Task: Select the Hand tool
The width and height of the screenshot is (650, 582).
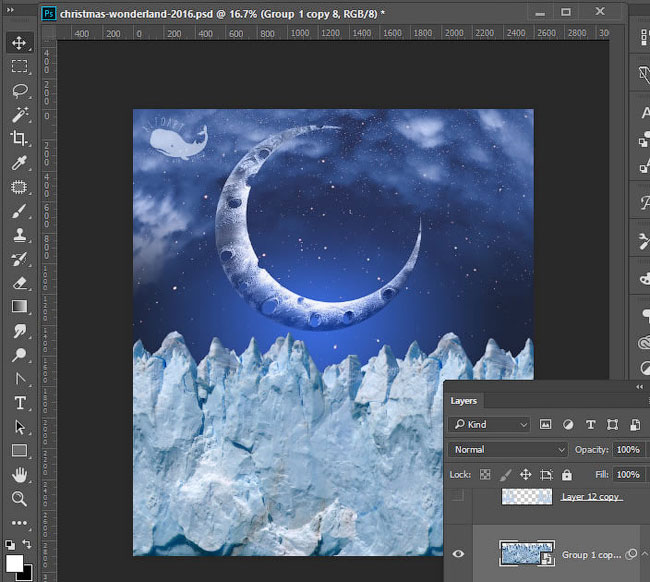Action: [x=19, y=474]
